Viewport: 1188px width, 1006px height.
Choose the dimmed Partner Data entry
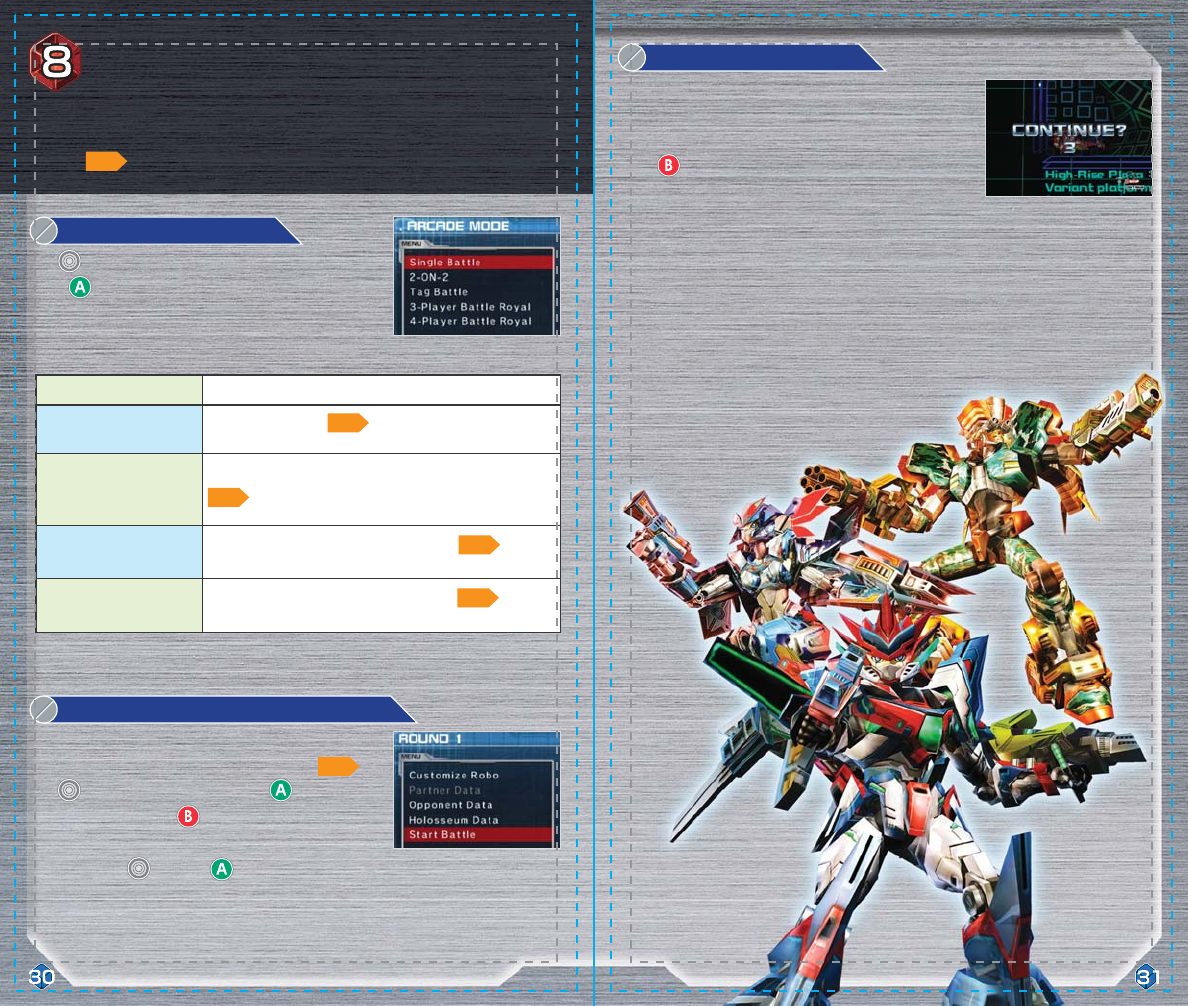[x=445, y=790]
